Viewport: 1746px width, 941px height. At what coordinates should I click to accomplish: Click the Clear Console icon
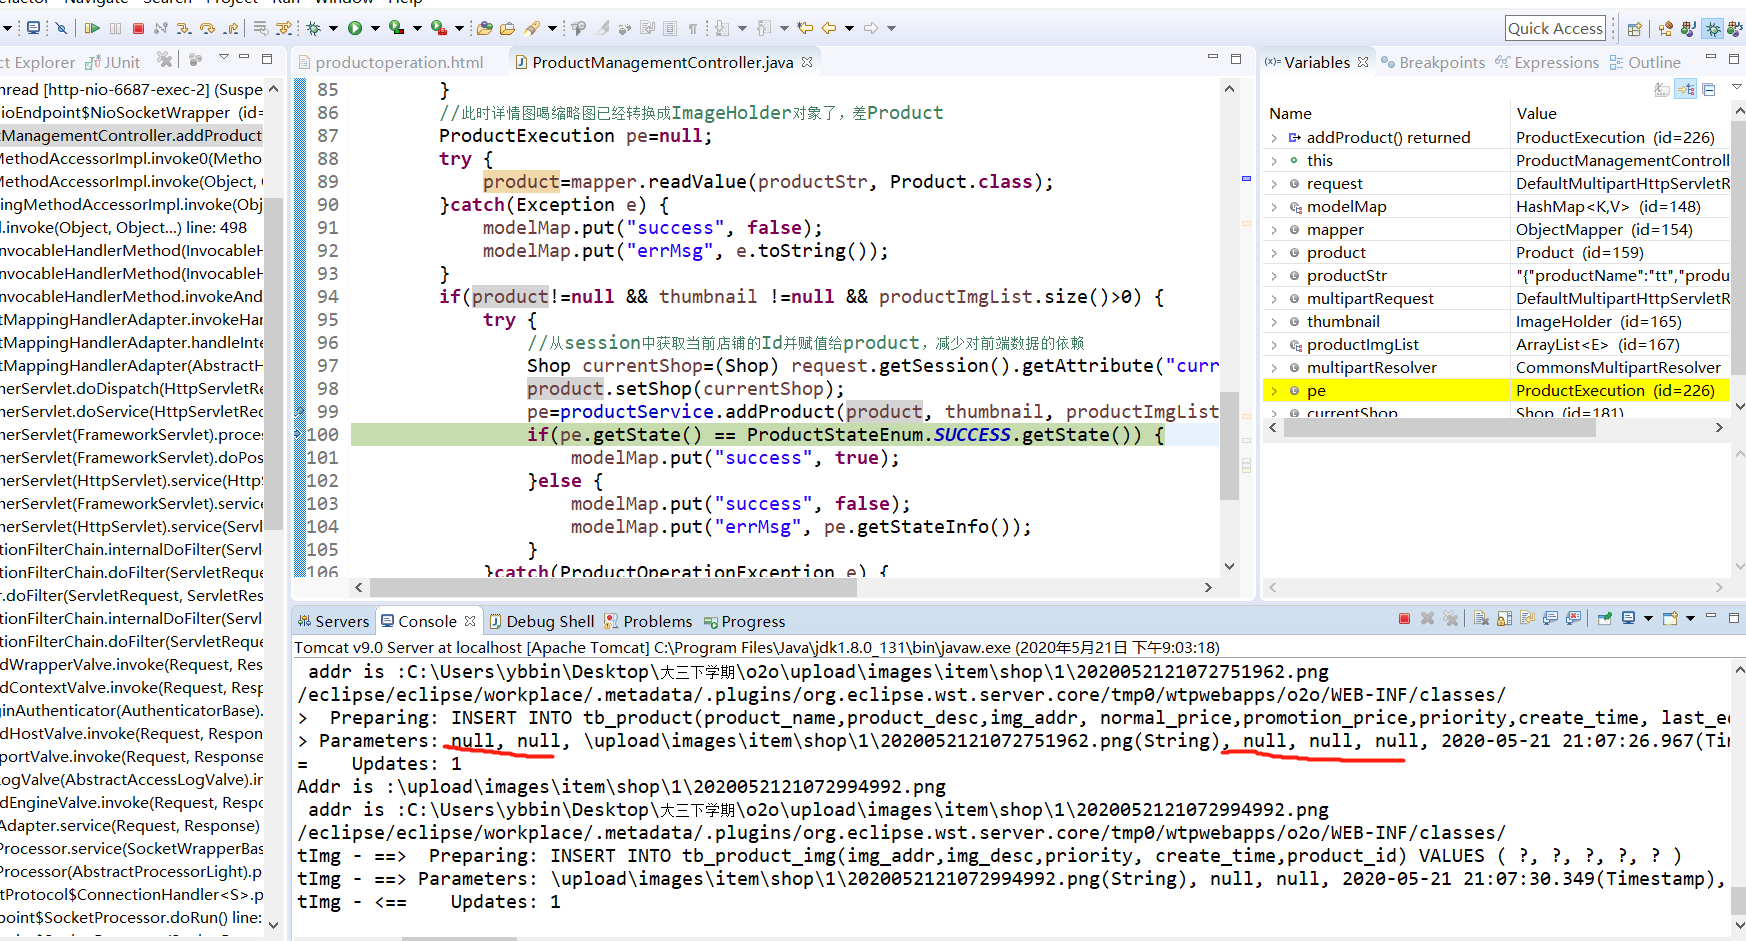click(1481, 618)
